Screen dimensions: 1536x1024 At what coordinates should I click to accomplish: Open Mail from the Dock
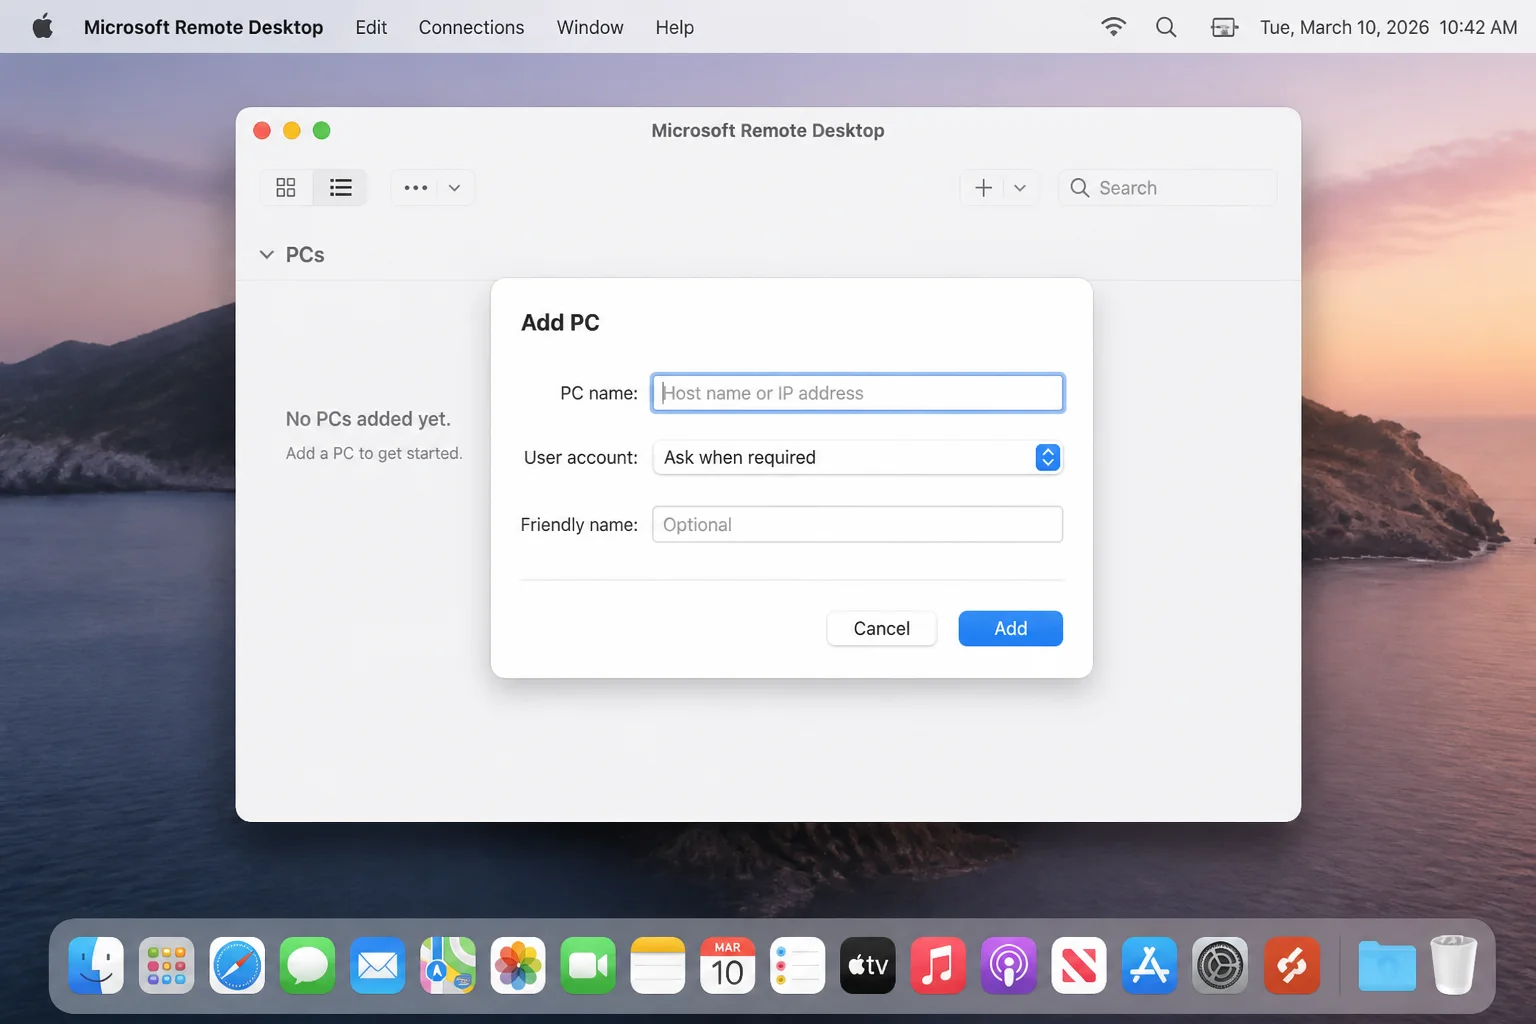point(377,965)
